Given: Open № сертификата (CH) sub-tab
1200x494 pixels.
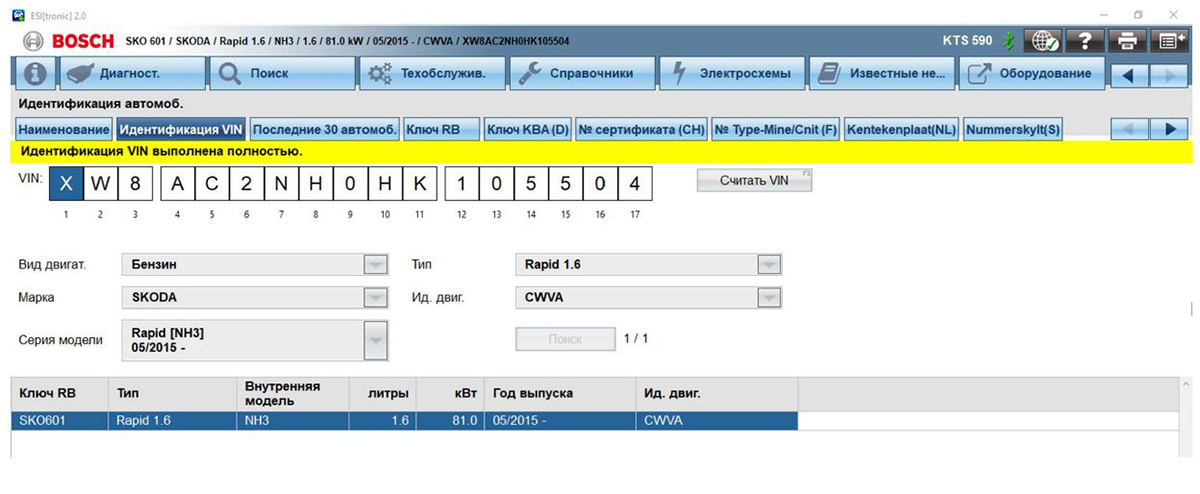Looking at the screenshot, I should (x=642, y=130).
